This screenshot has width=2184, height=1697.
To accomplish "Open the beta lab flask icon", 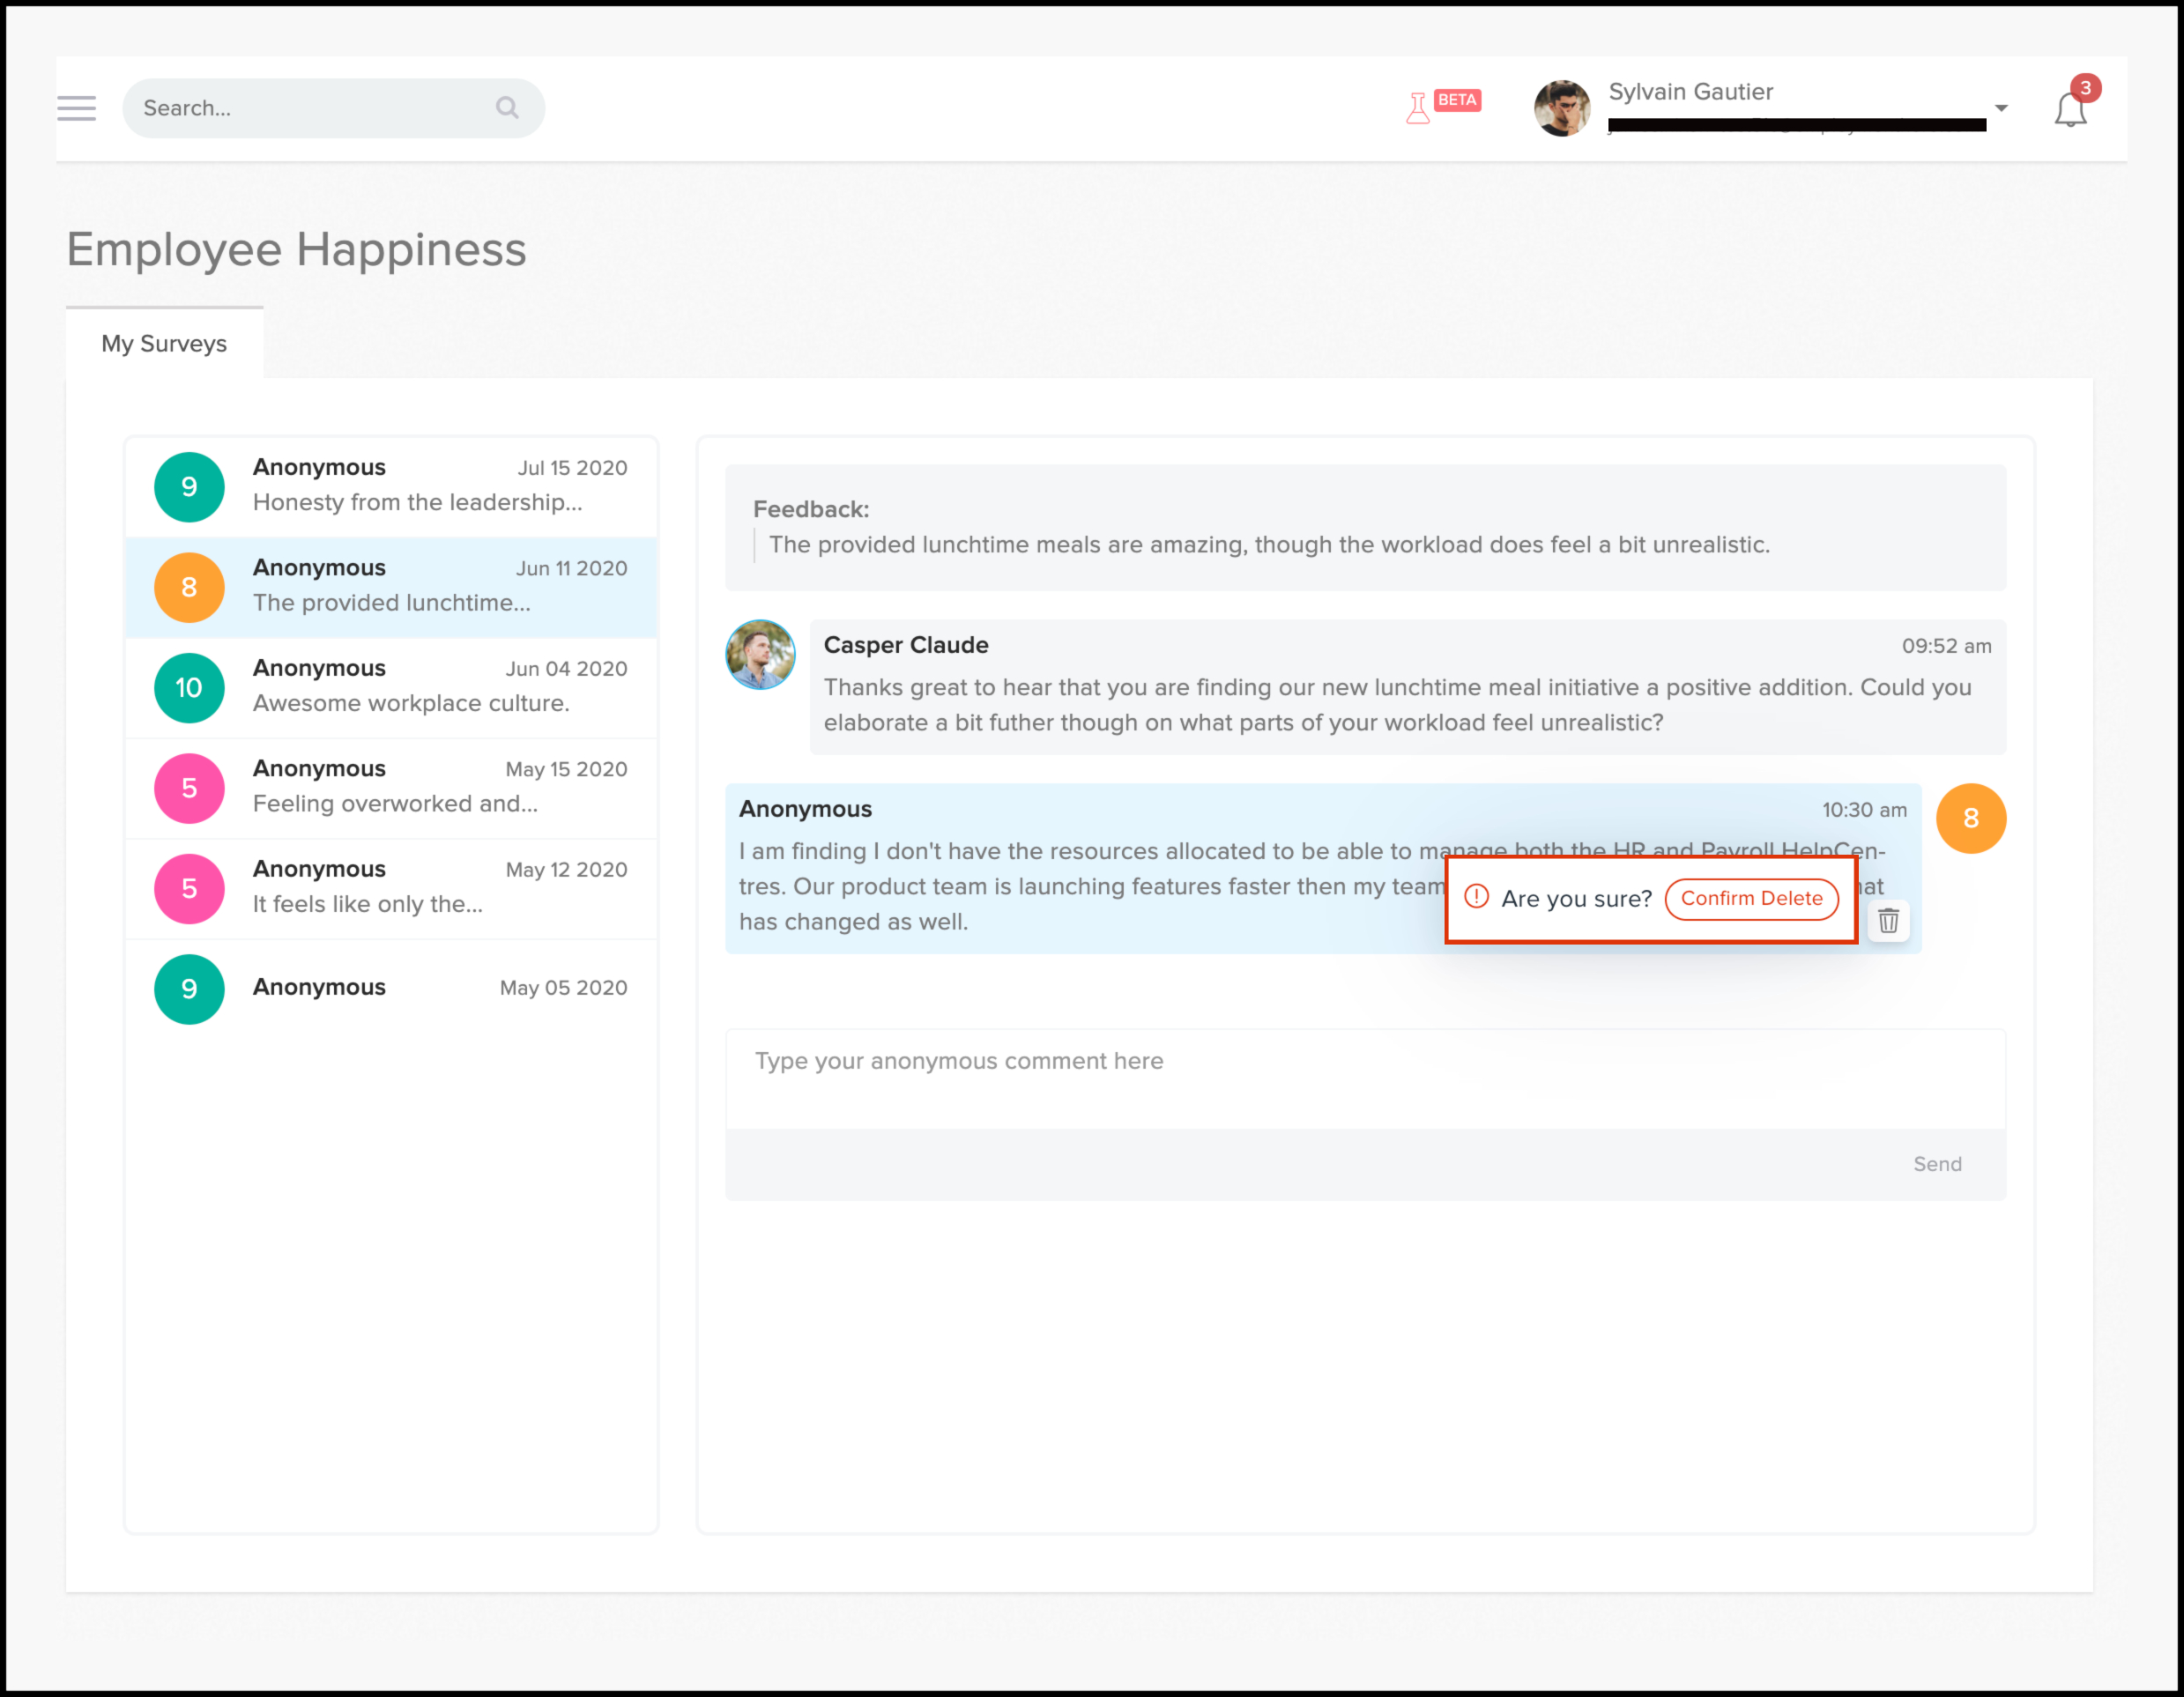I will (1417, 107).
